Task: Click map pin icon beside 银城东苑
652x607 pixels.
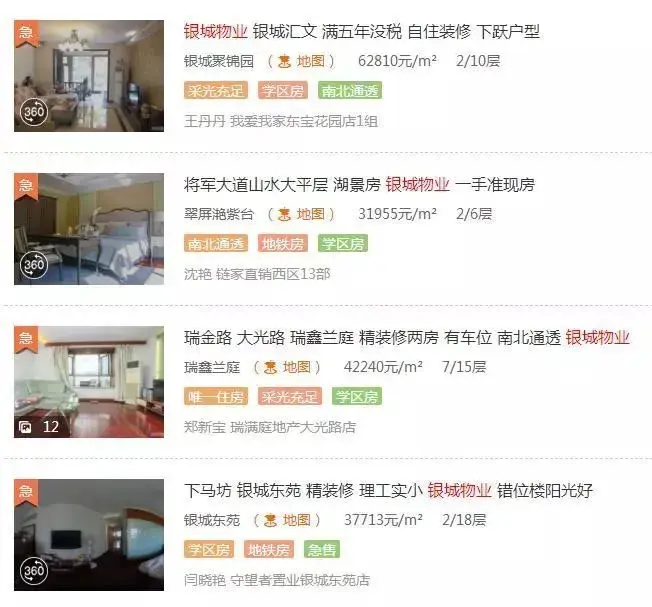Action: [x=271, y=521]
